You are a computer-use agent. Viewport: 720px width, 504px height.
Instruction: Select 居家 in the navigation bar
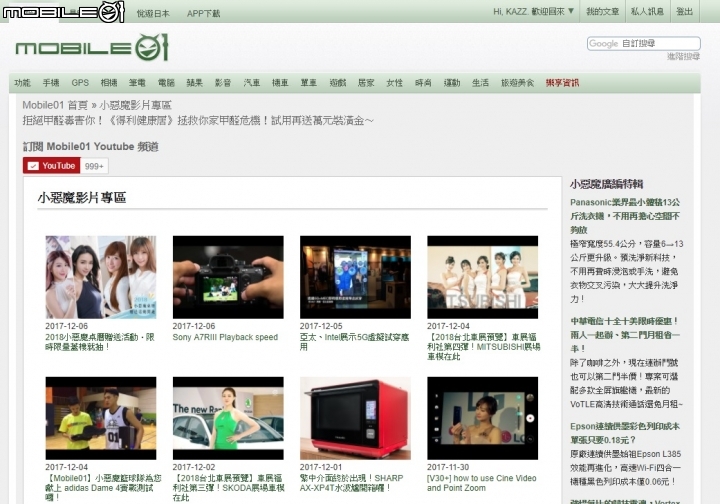pyautogui.click(x=366, y=83)
